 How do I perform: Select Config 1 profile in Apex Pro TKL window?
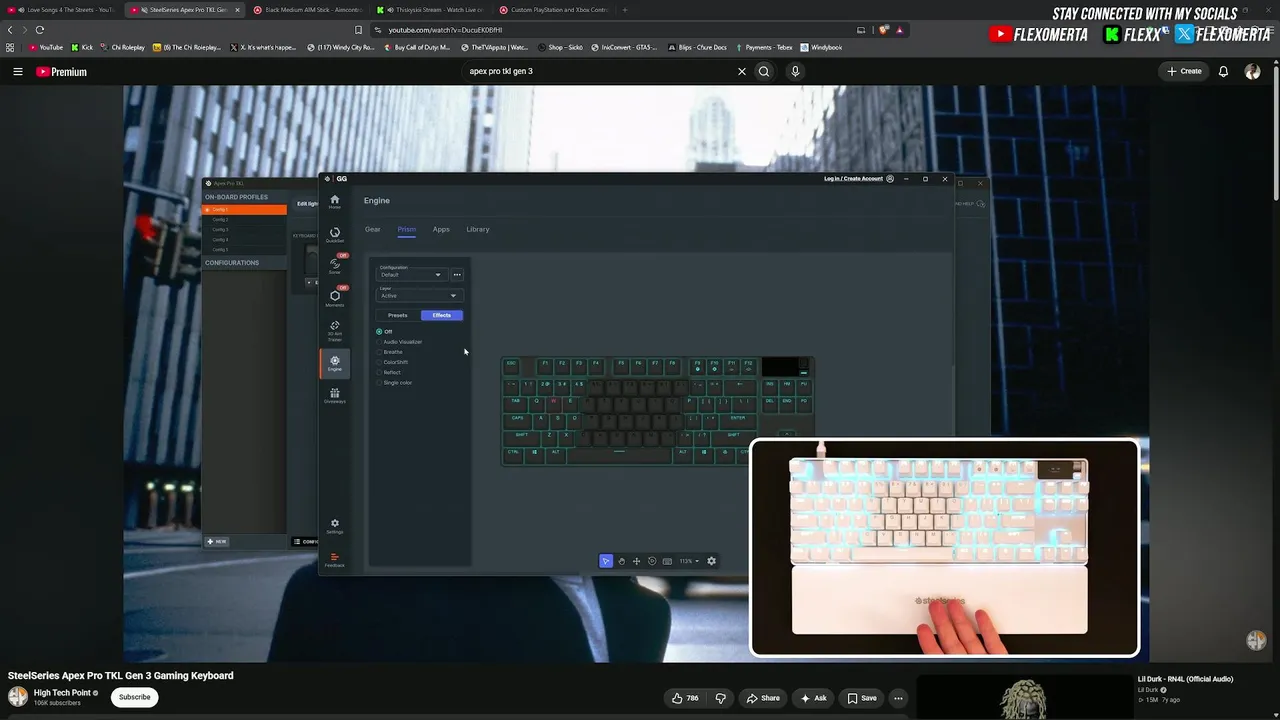pyautogui.click(x=245, y=210)
